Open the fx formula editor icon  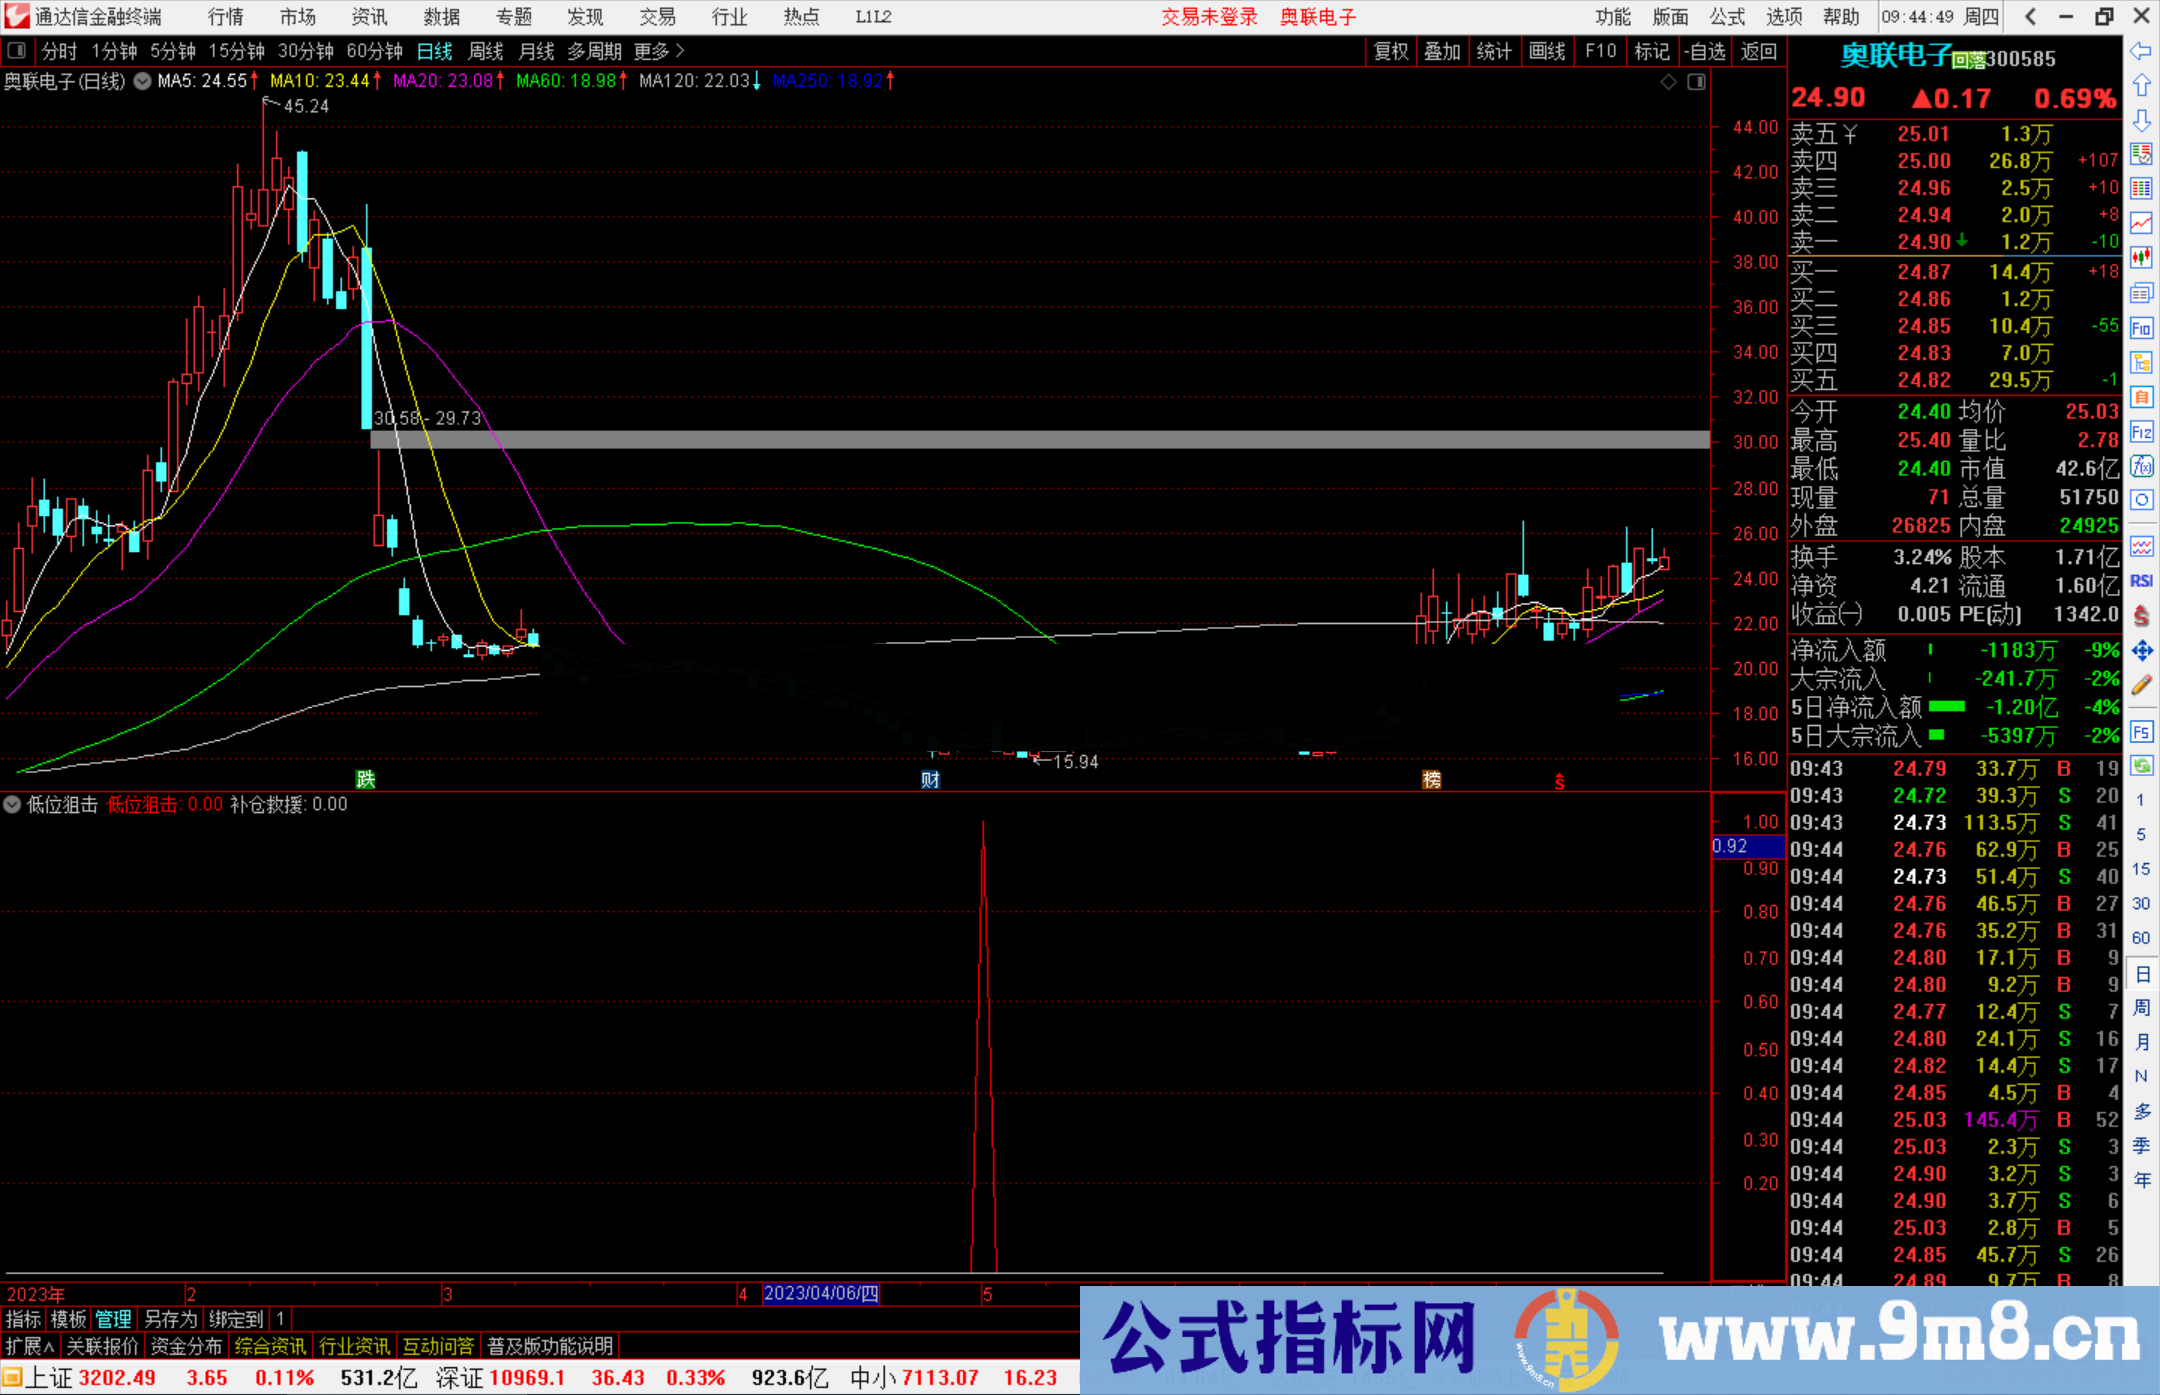pos(2142,467)
